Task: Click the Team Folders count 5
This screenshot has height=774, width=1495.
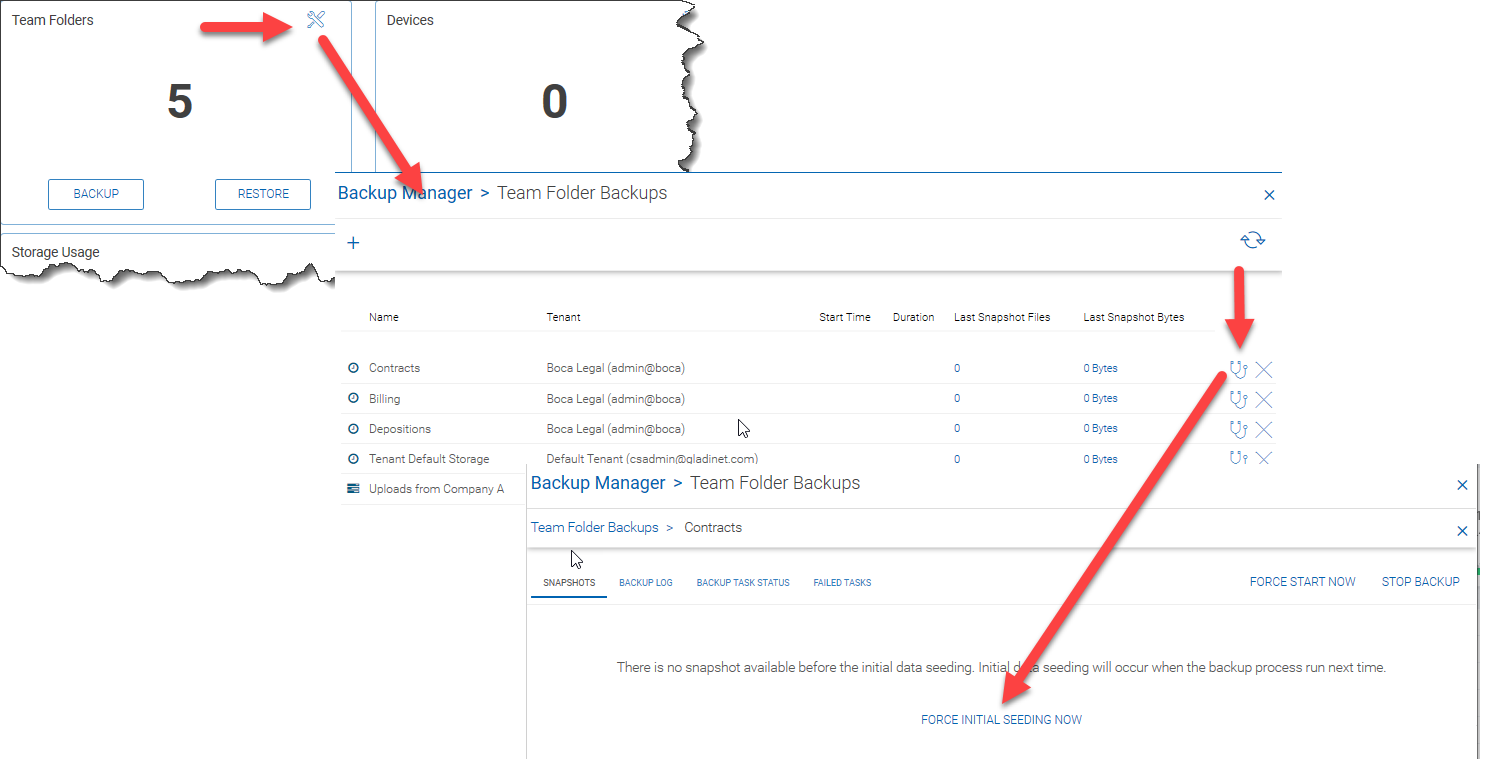Action: point(180,101)
